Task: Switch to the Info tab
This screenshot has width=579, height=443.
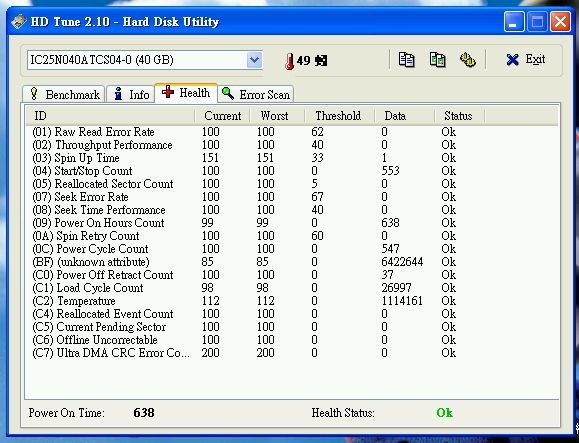Action: pyautogui.click(x=130, y=94)
